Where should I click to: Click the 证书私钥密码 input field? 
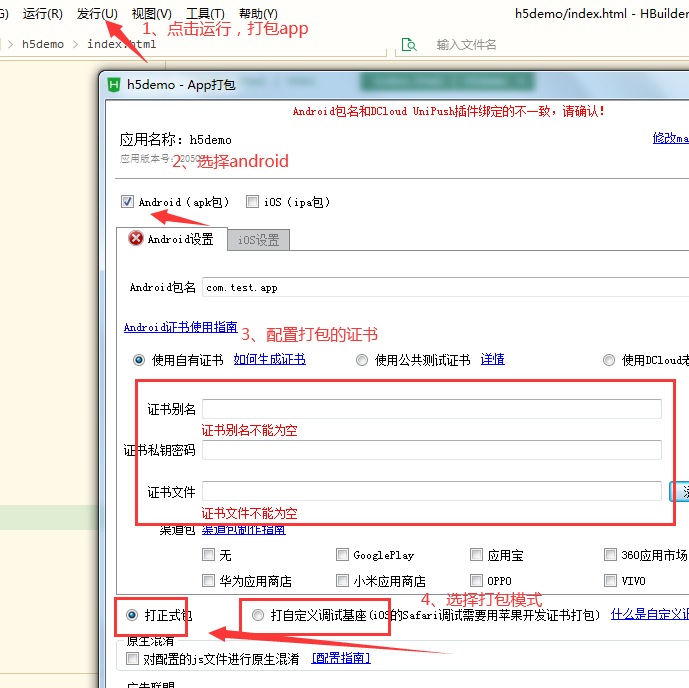click(432, 450)
